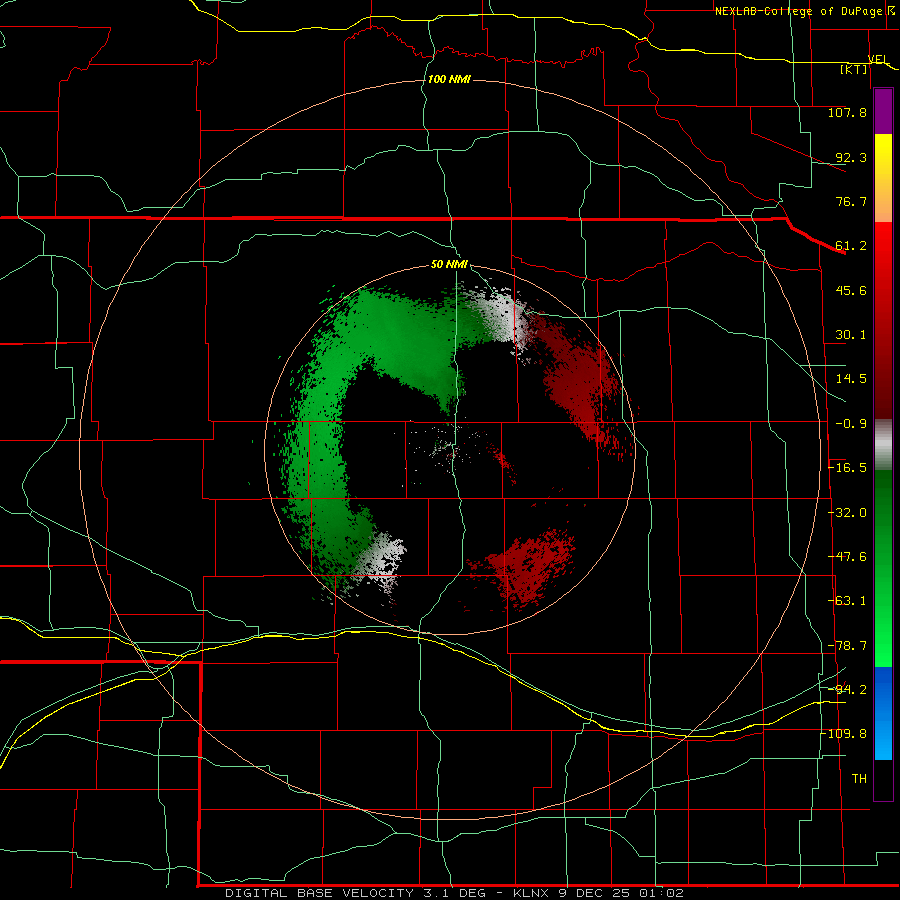This screenshot has width=900, height=900.
Task: Pick the green segment of velocity color bar
Action: pos(883,568)
